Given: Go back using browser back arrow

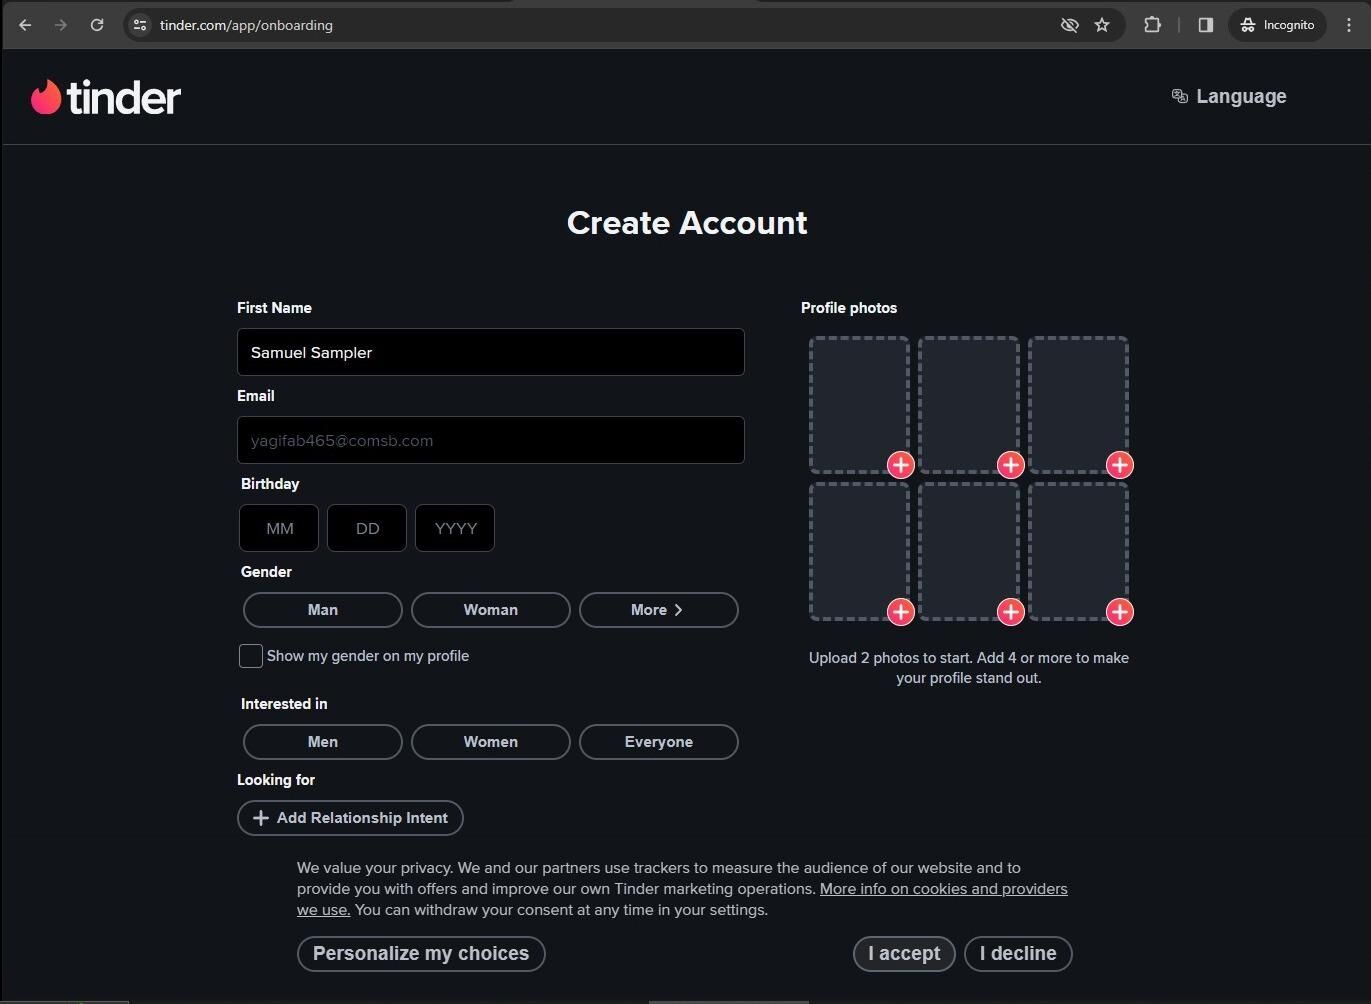Looking at the screenshot, I should click(25, 25).
